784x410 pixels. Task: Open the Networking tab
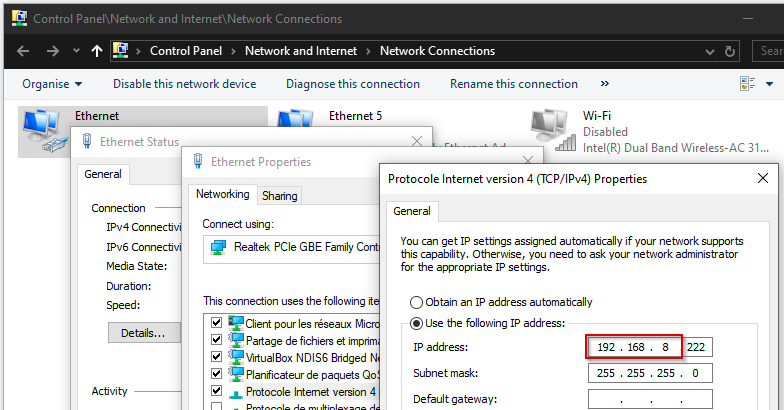point(222,194)
